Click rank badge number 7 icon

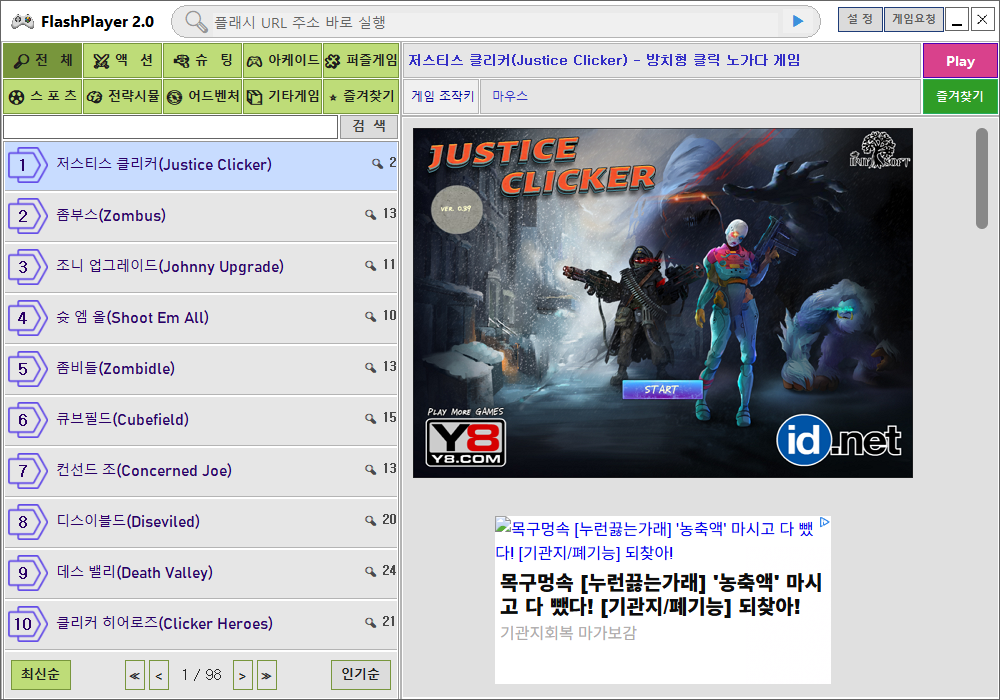pyautogui.click(x=27, y=471)
